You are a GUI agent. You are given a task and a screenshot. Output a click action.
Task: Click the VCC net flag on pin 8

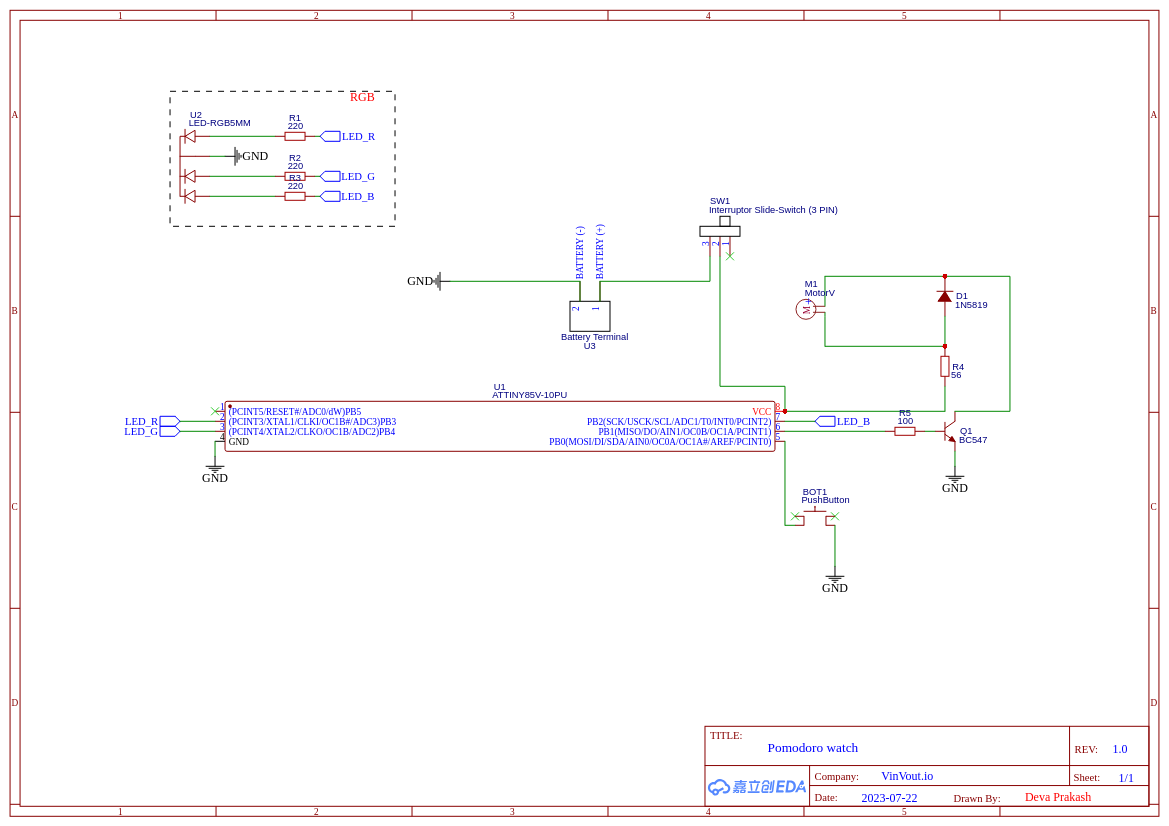click(762, 411)
